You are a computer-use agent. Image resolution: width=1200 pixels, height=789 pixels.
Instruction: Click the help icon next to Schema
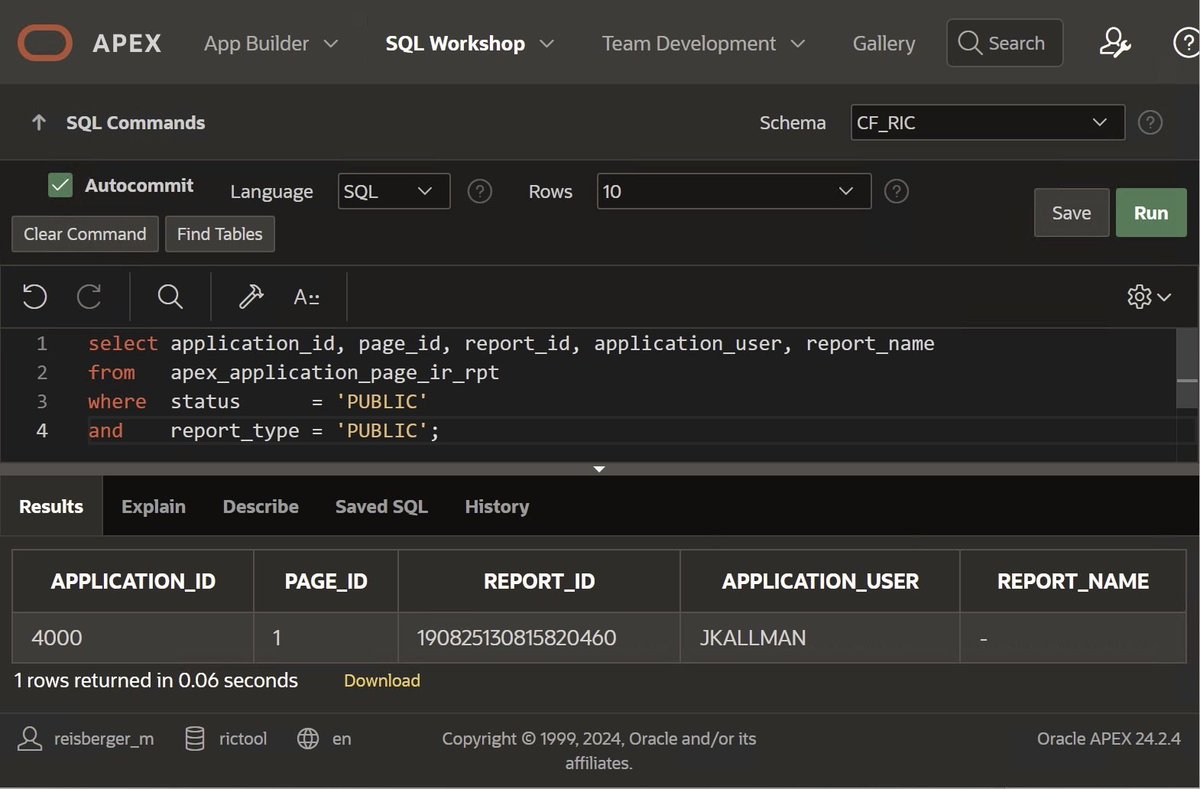[x=1151, y=123]
